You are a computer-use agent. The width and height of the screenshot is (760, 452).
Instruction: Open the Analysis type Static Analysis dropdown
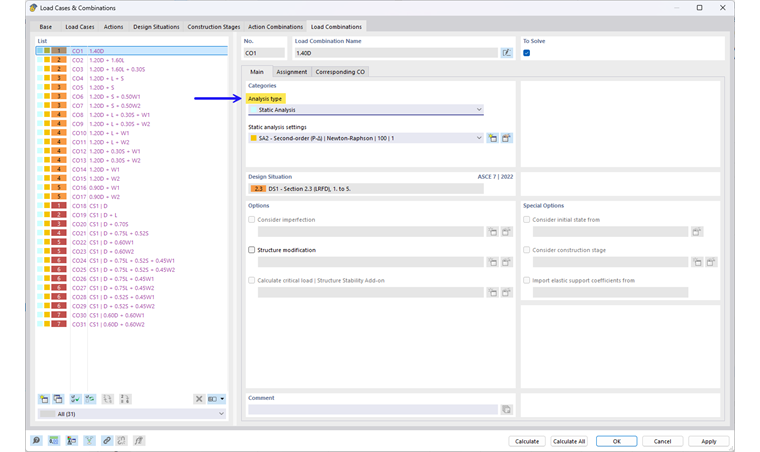pos(366,110)
